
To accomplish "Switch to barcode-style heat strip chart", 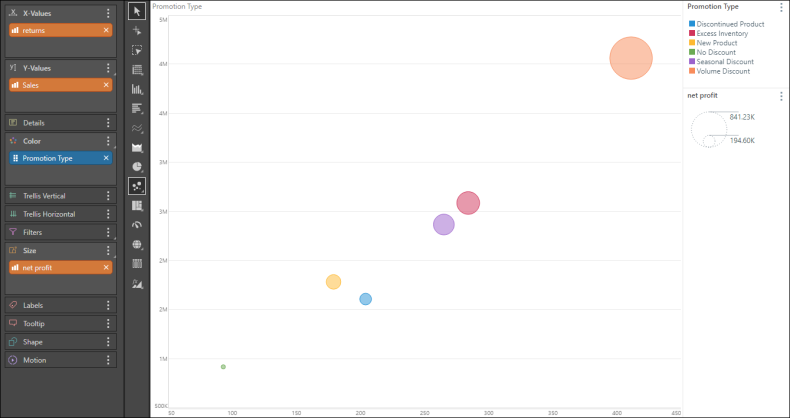I will click(x=137, y=263).
